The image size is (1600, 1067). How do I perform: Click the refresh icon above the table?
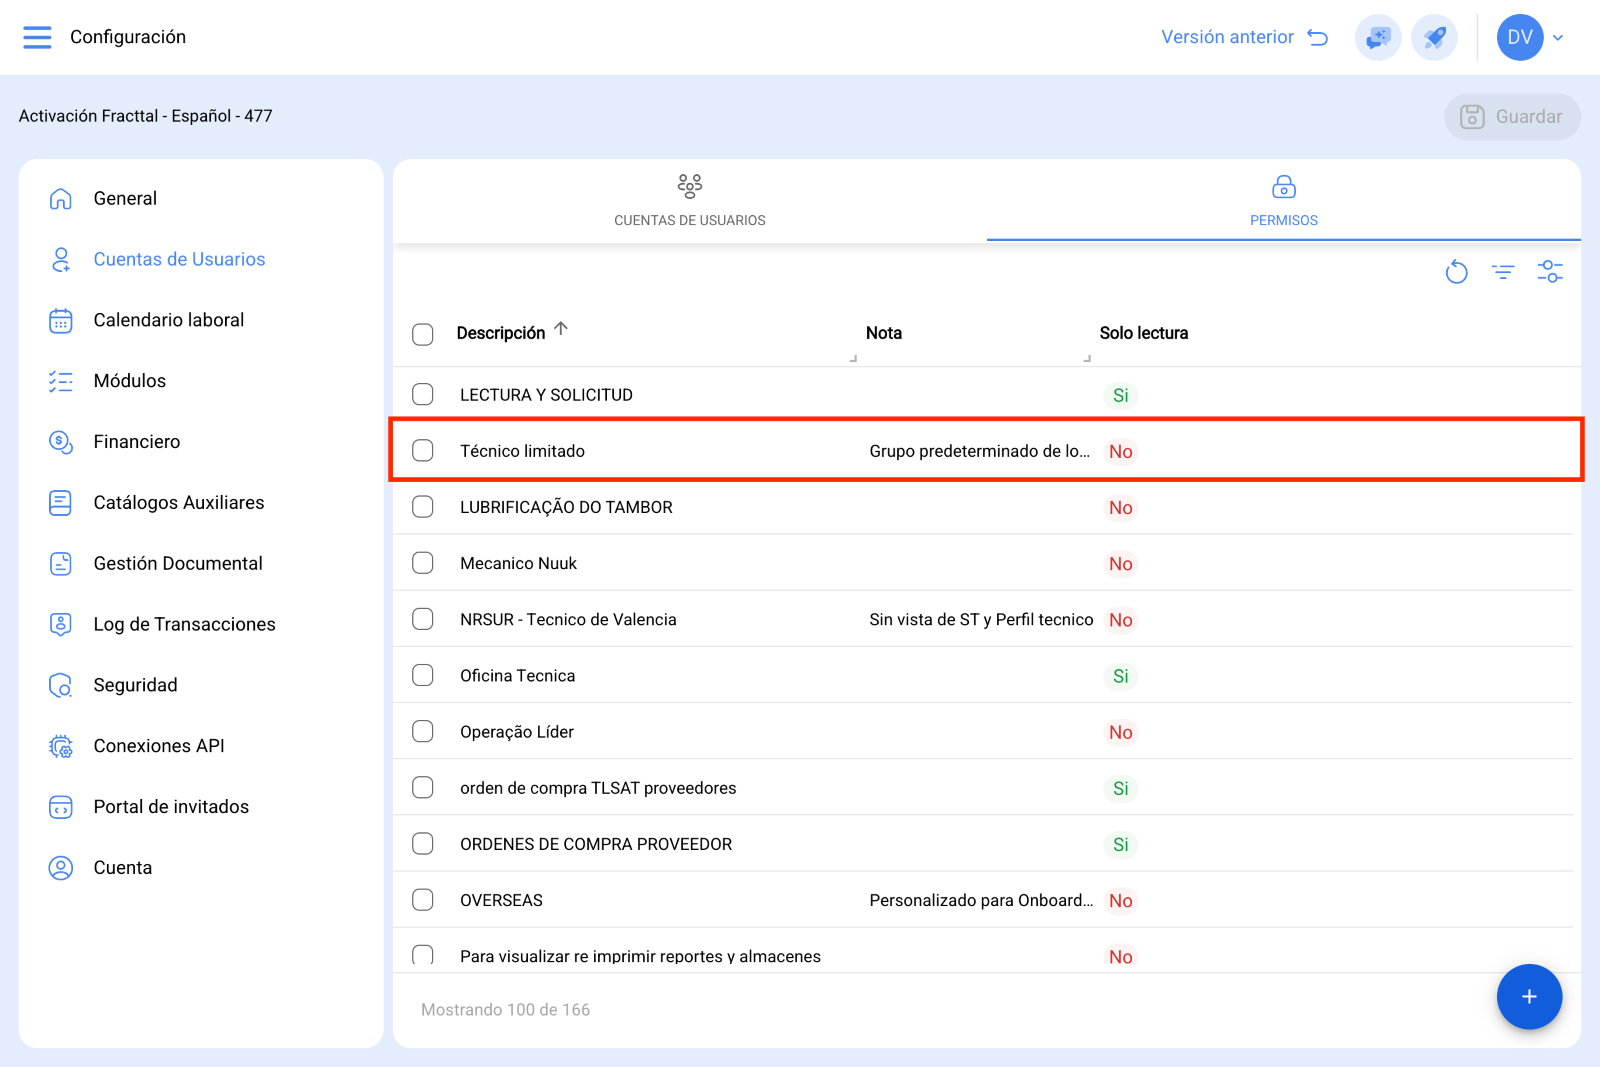click(x=1456, y=271)
